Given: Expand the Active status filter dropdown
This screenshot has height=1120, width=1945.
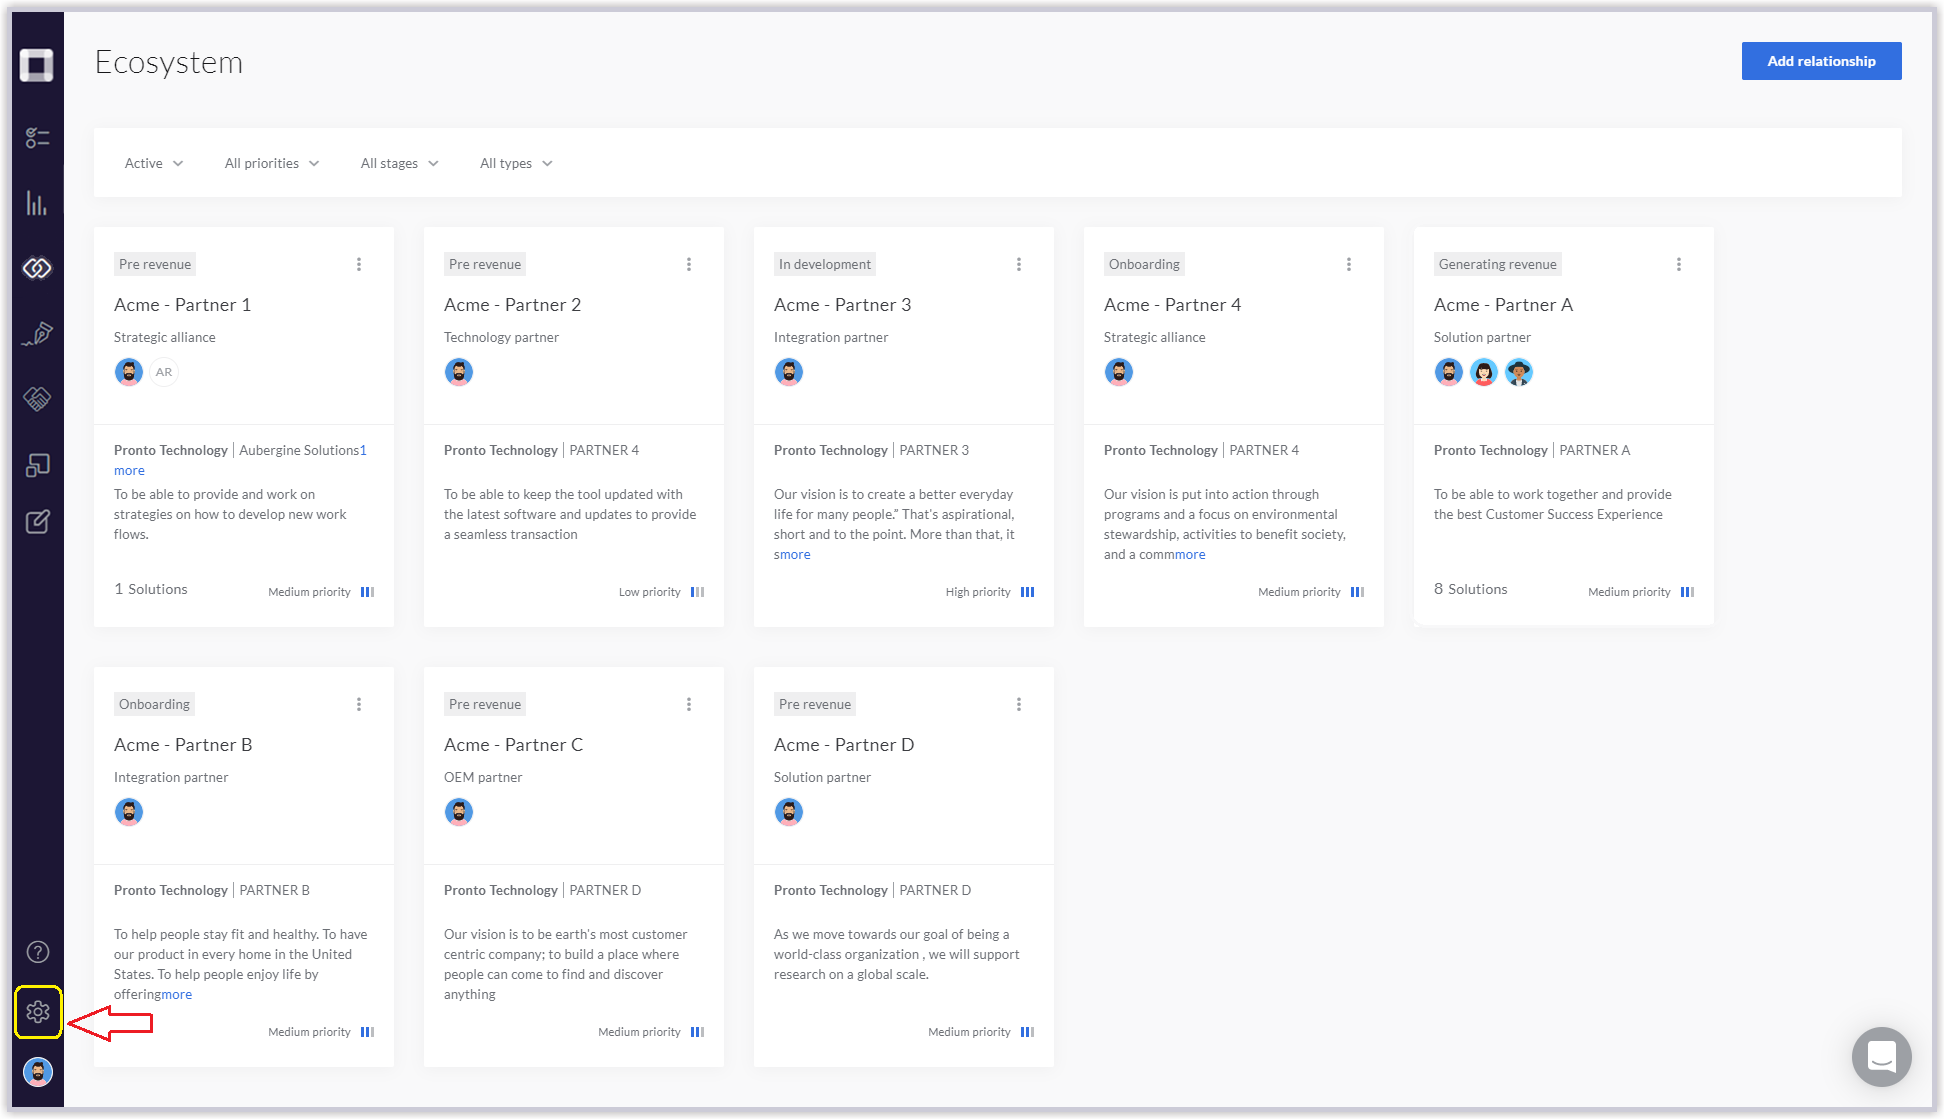Looking at the screenshot, I should coord(154,163).
